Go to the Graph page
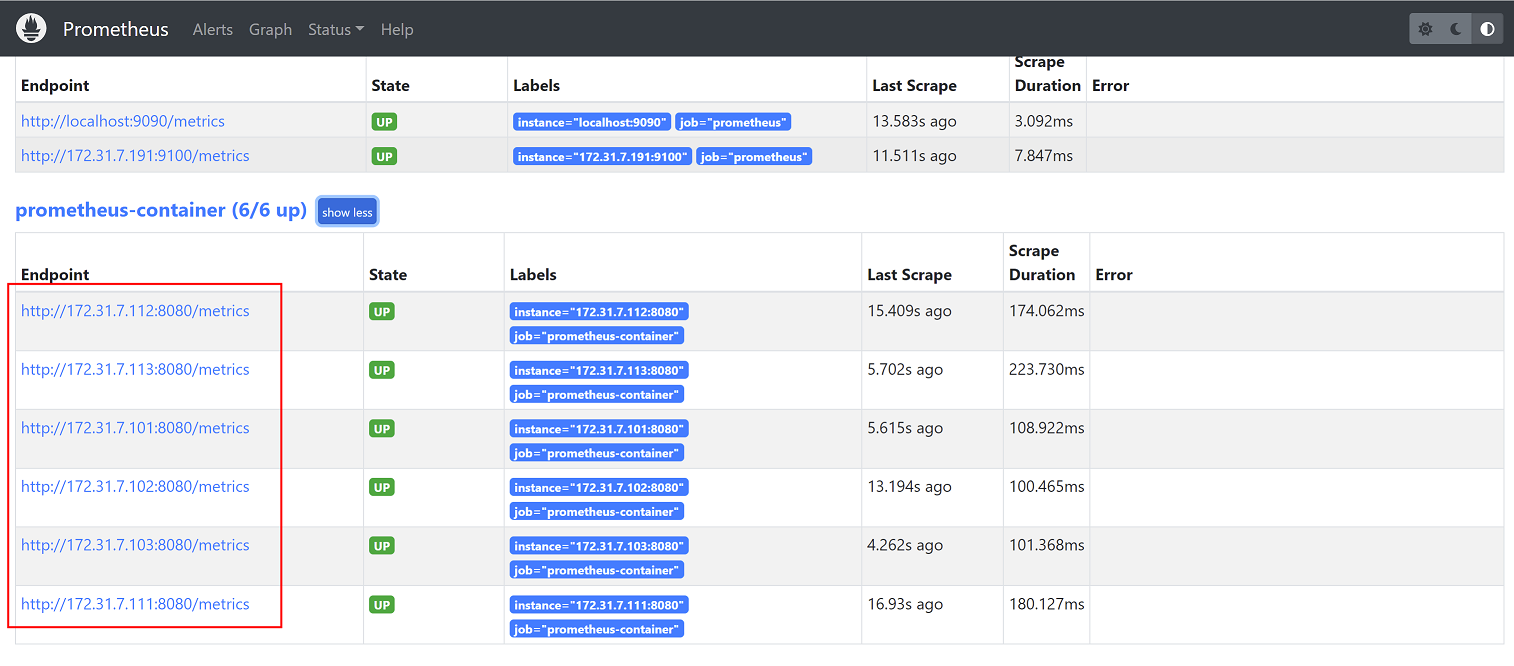1514x666 pixels. coord(270,30)
